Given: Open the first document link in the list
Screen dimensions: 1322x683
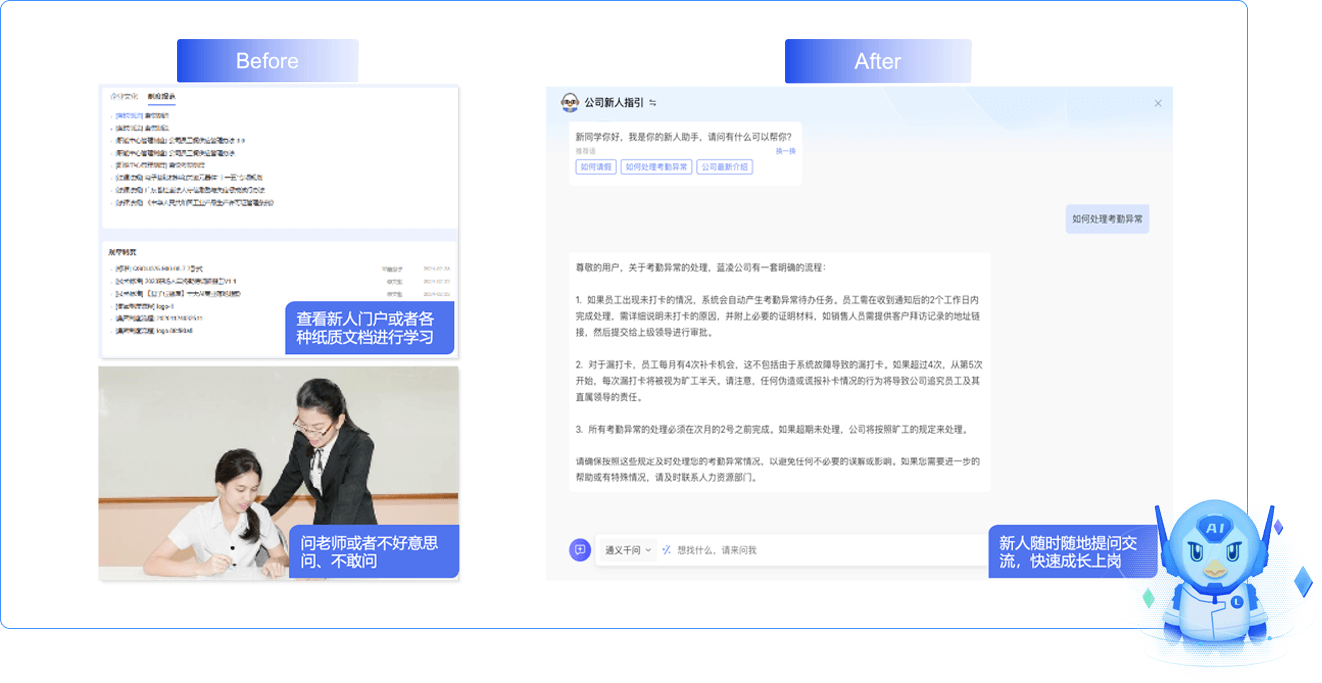Looking at the screenshot, I should (142, 116).
